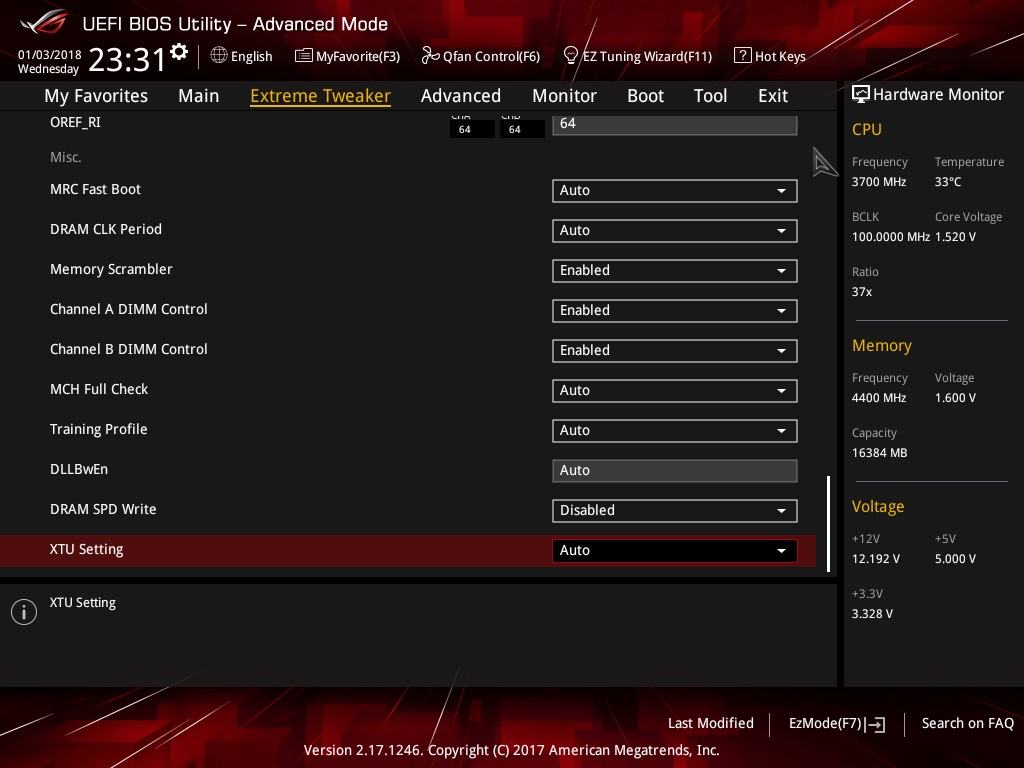This screenshot has width=1024, height=768.
Task: Open Search on FAQ link
Action: coord(967,724)
